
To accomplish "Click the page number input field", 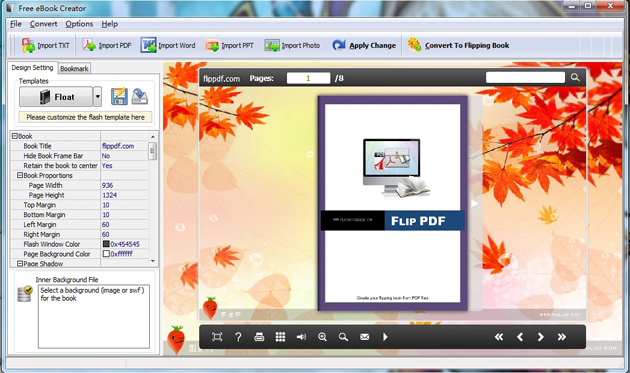I will click(x=308, y=78).
